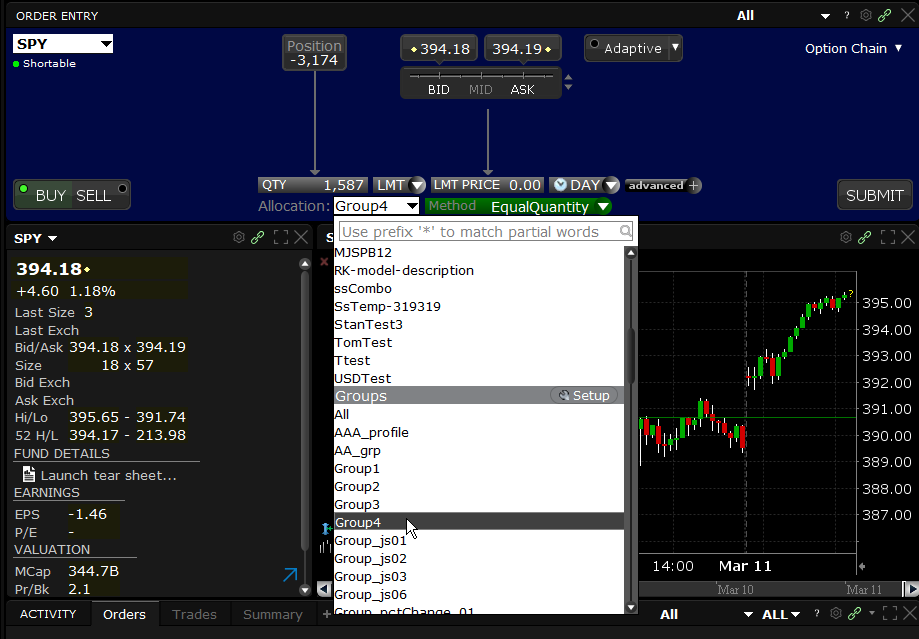Viewport: 919px width, 639px height.
Task: Open Option Chain dropdown
Action: pyautogui.click(x=853, y=49)
